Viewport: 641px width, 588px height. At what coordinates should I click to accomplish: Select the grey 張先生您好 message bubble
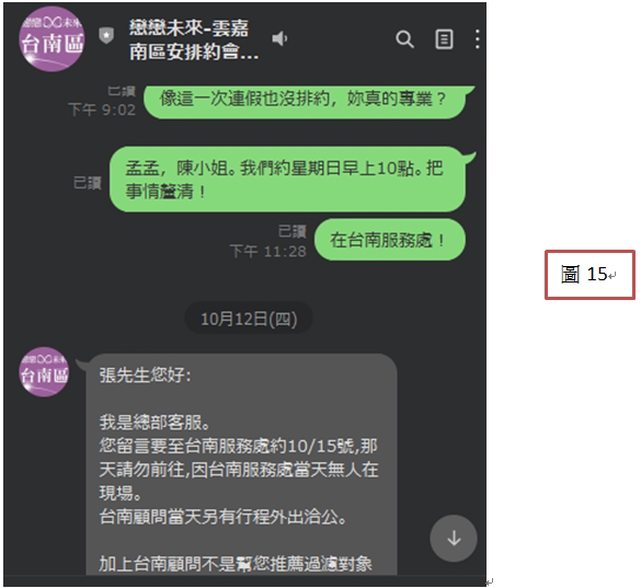tap(241, 464)
